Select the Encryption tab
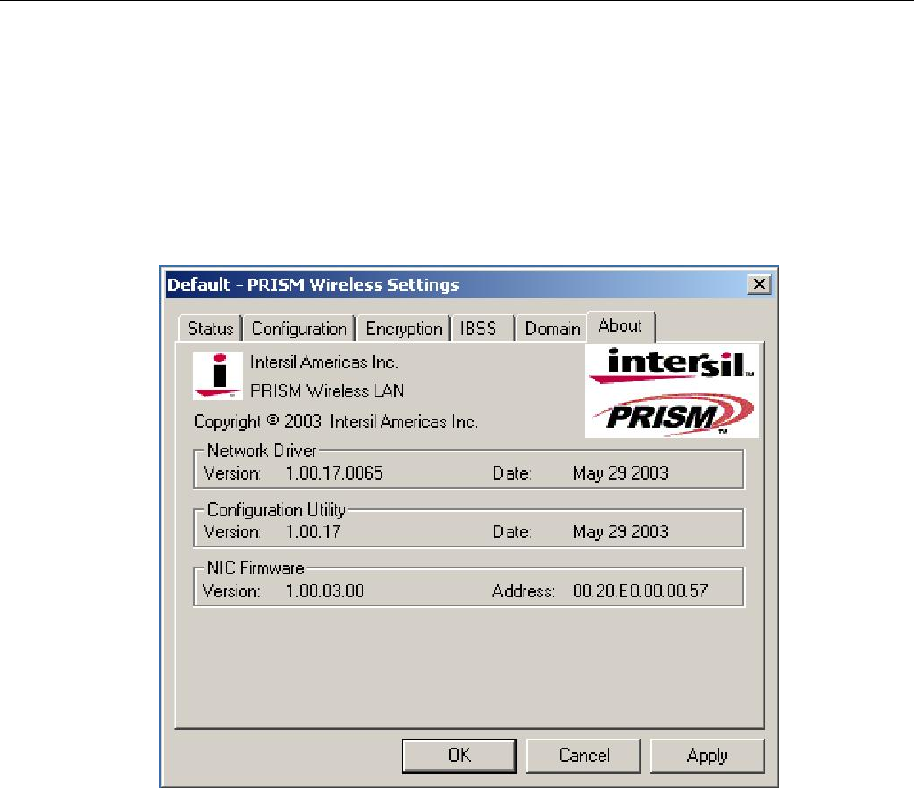 (403, 329)
